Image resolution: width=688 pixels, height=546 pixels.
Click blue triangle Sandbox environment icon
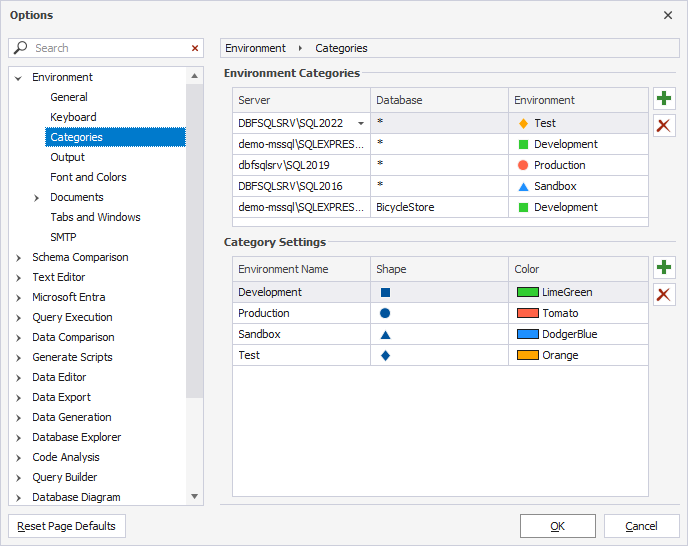(523, 187)
